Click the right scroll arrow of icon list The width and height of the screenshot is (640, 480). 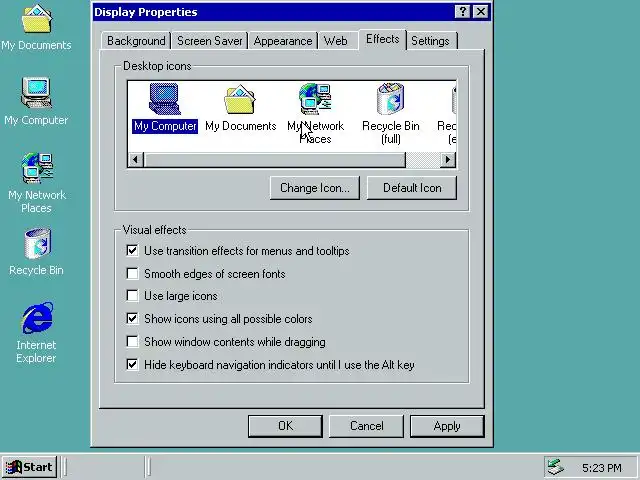coord(448,160)
